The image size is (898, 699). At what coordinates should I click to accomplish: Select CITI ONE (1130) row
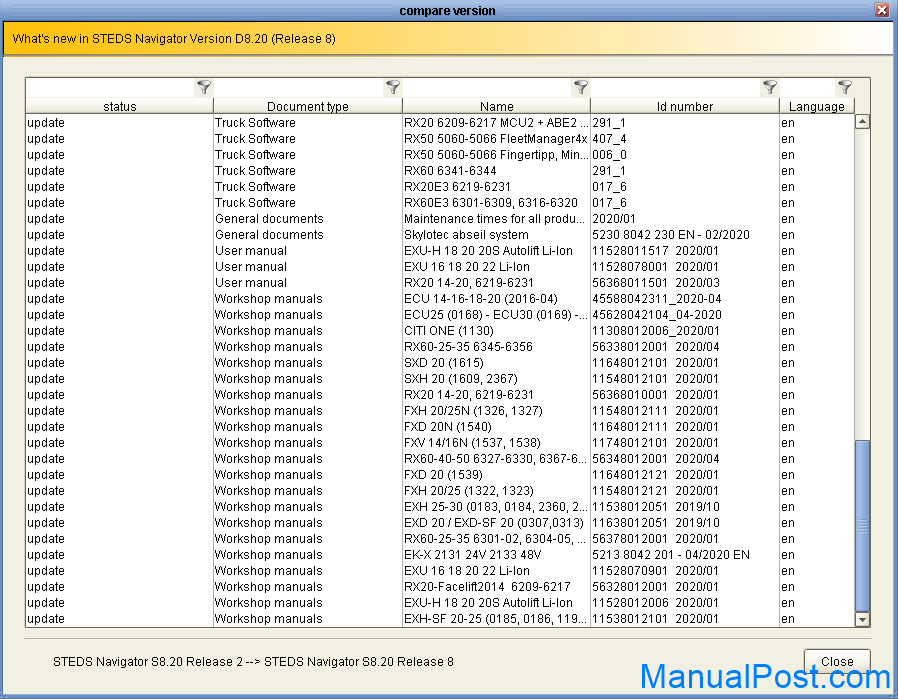tap(440, 331)
